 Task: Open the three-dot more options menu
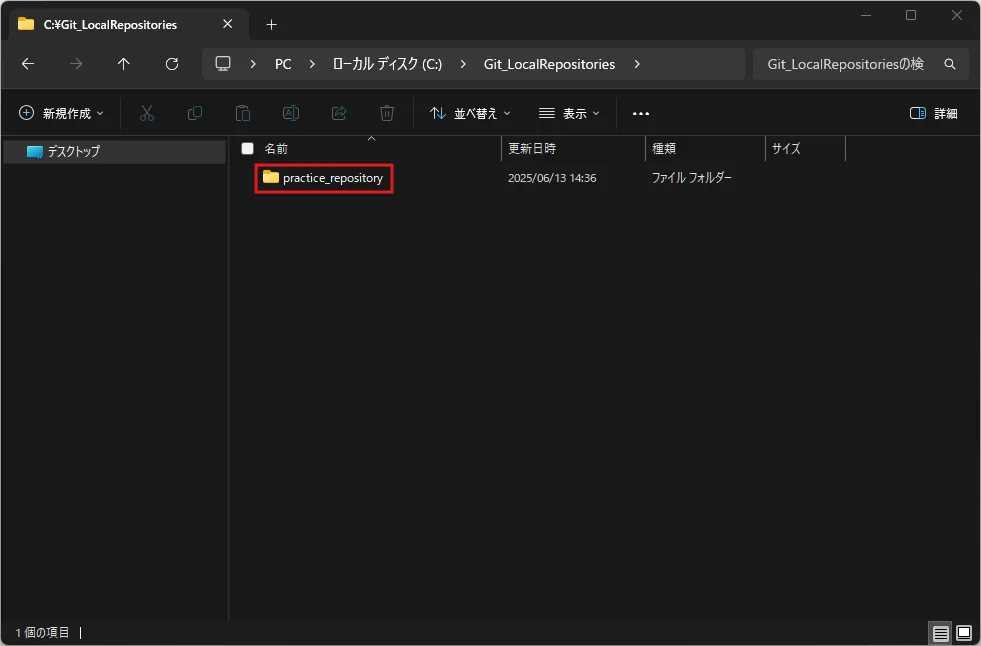(641, 113)
